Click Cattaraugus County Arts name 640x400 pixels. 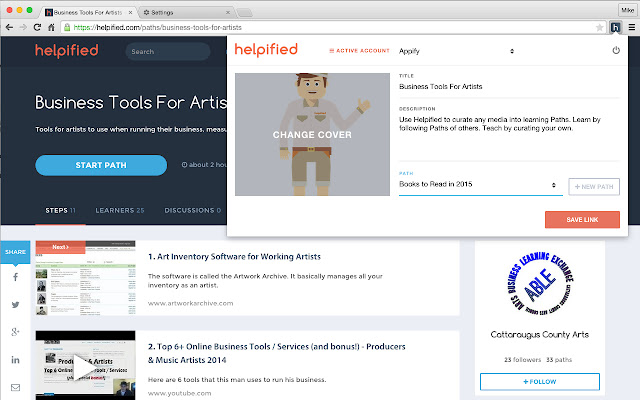click(x=540, y=335)
